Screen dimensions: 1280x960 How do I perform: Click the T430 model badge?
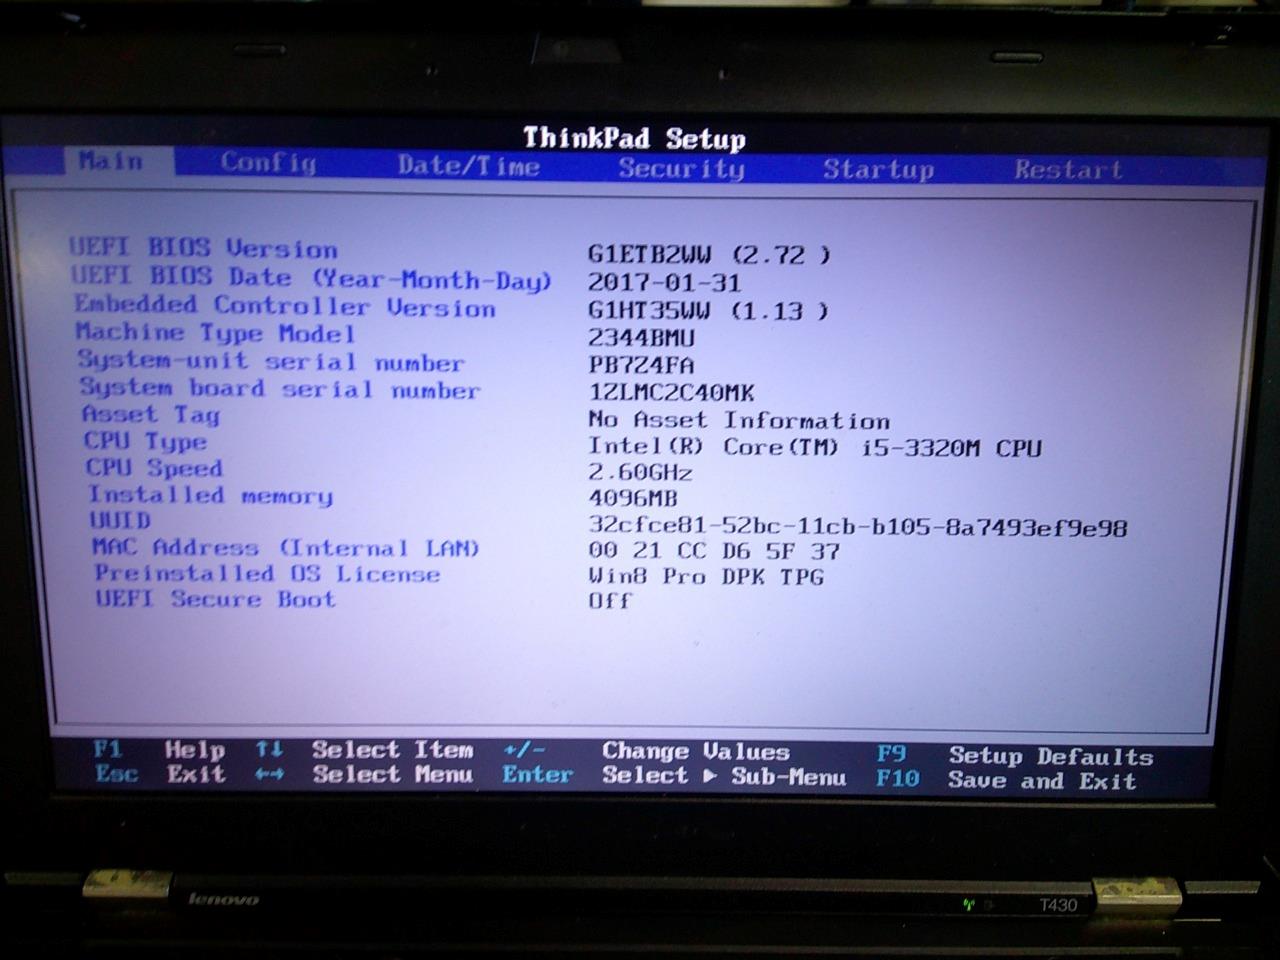pyautogui.click(x=1058, y=905)
